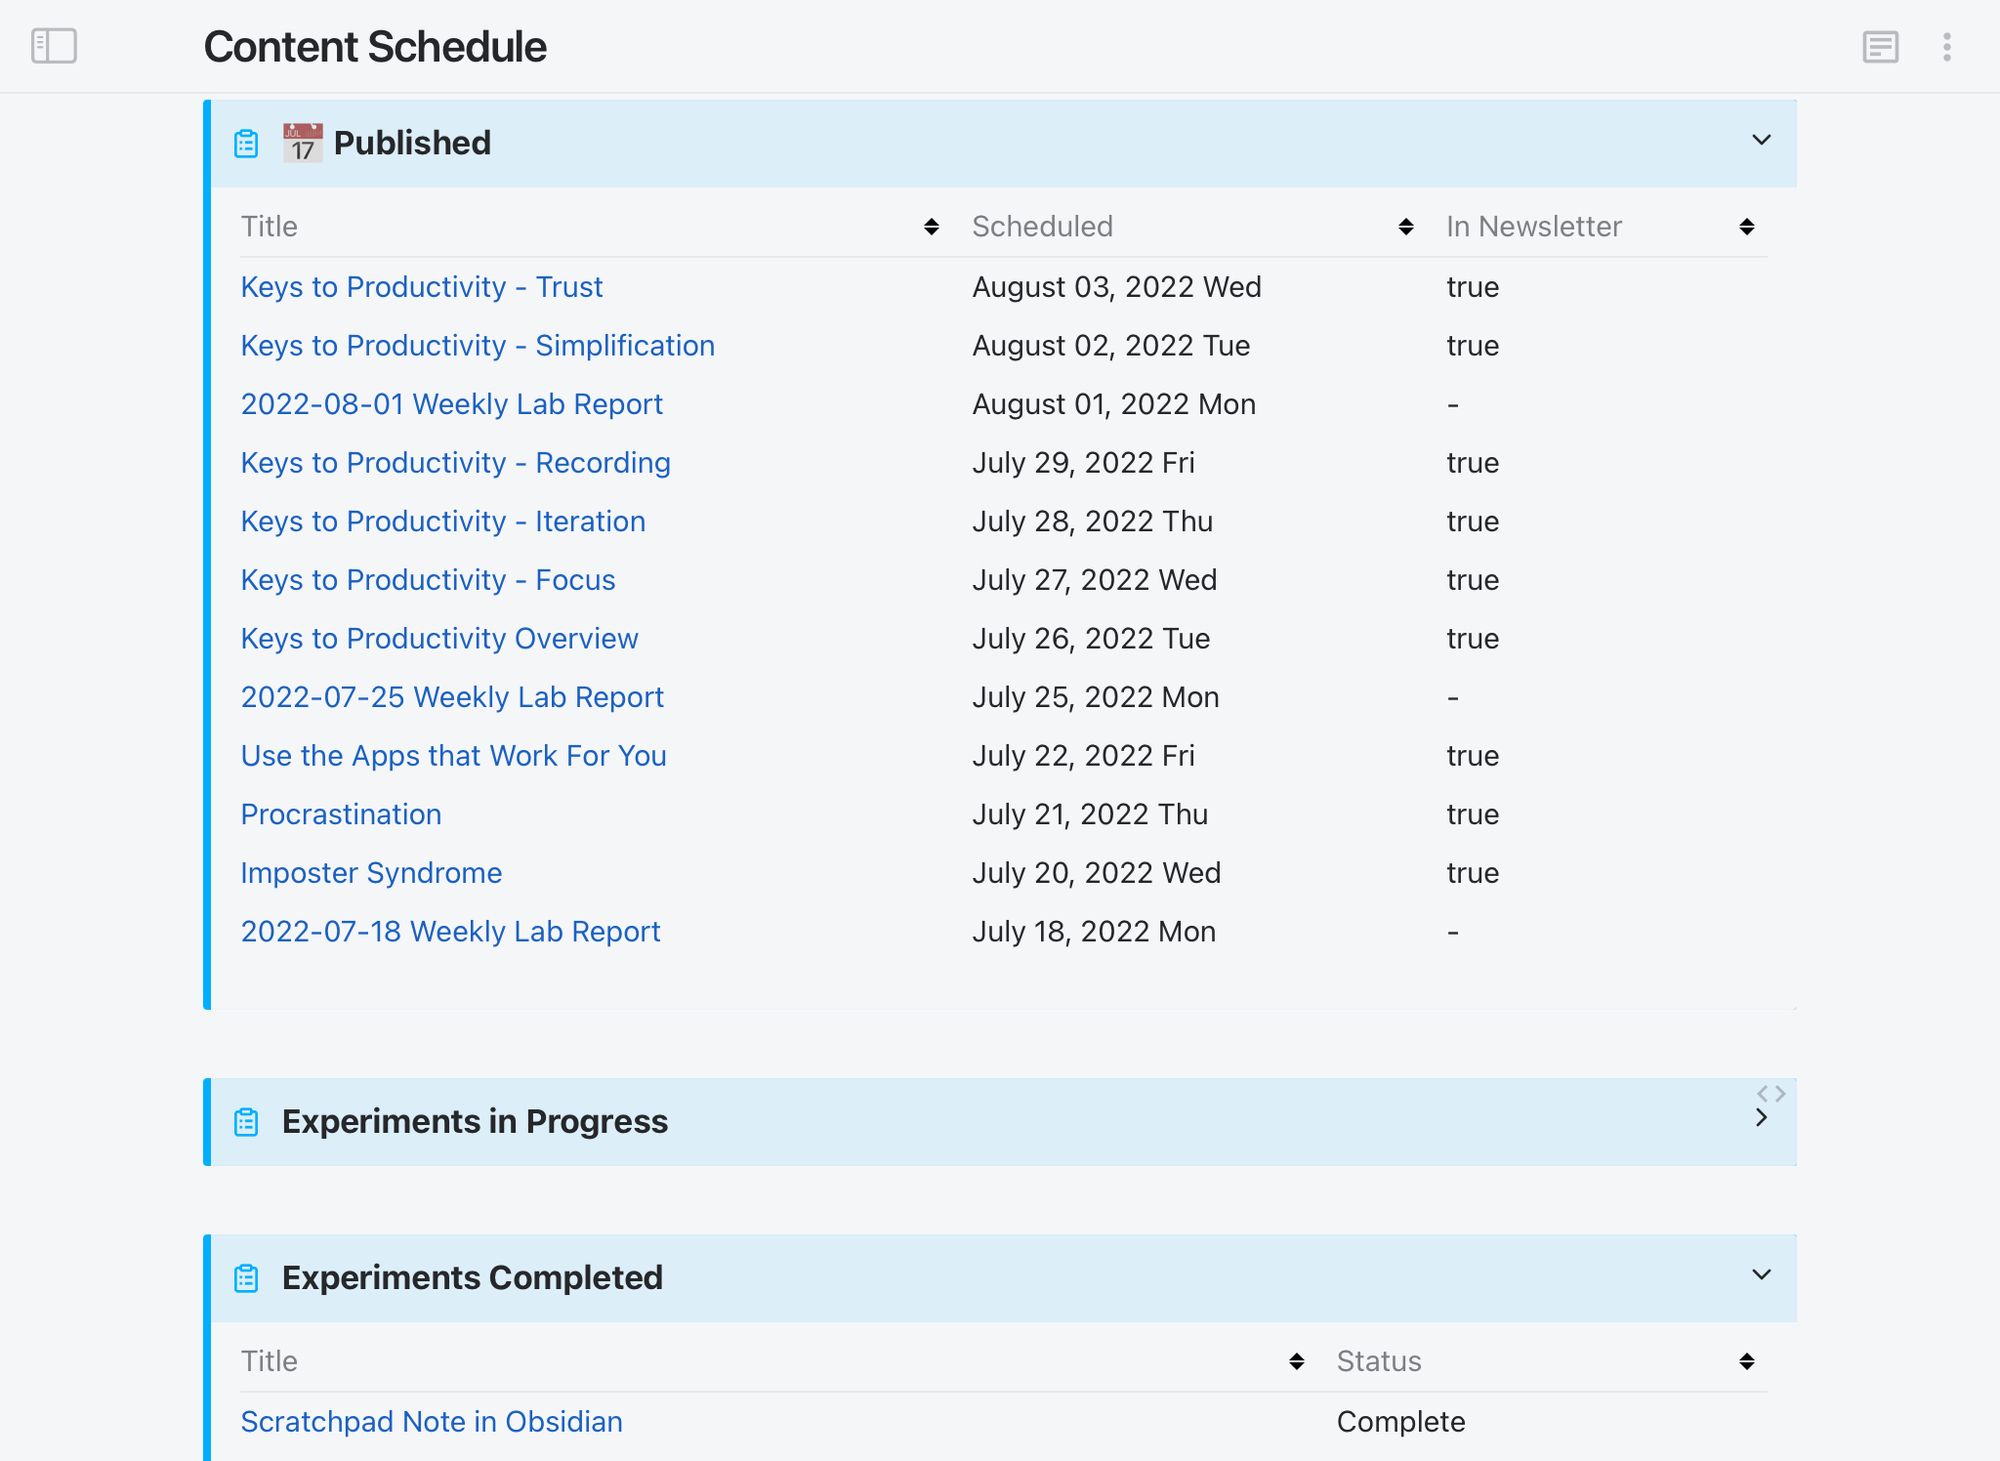This screenshot has width=2000, height=1461.
Task: Select the July 28, 2022 Thu cell
Action: 1092,521
